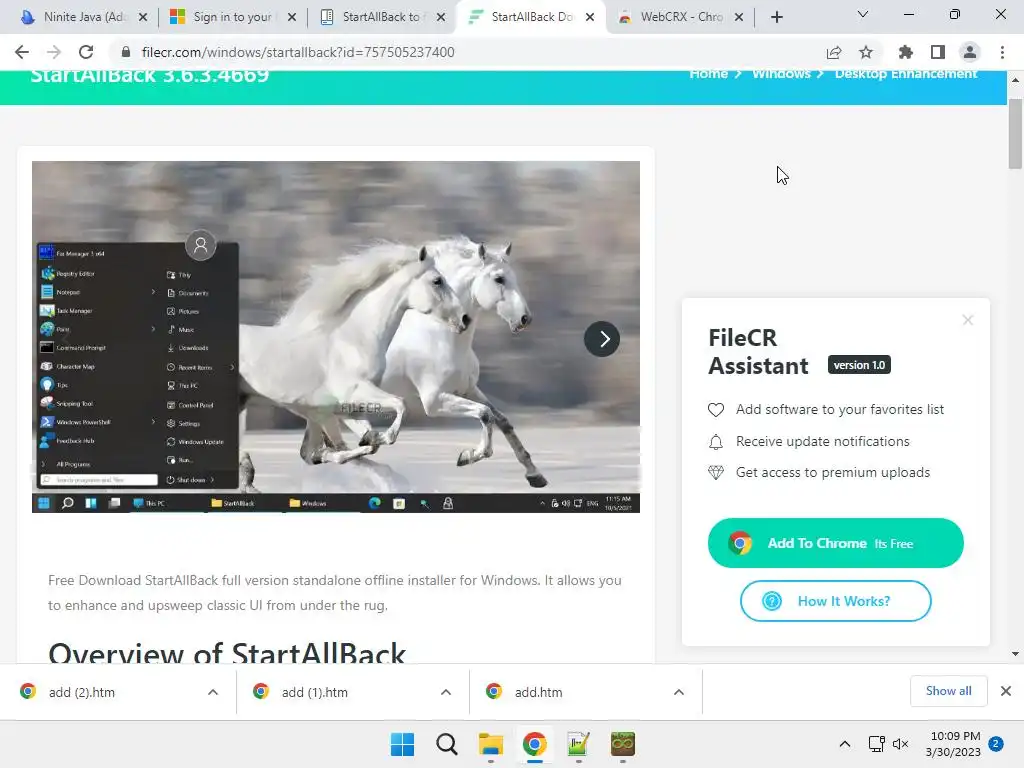
Task: Click the Get access to premium uploads text
Action: pyautogui.click(x=833, y=473)
